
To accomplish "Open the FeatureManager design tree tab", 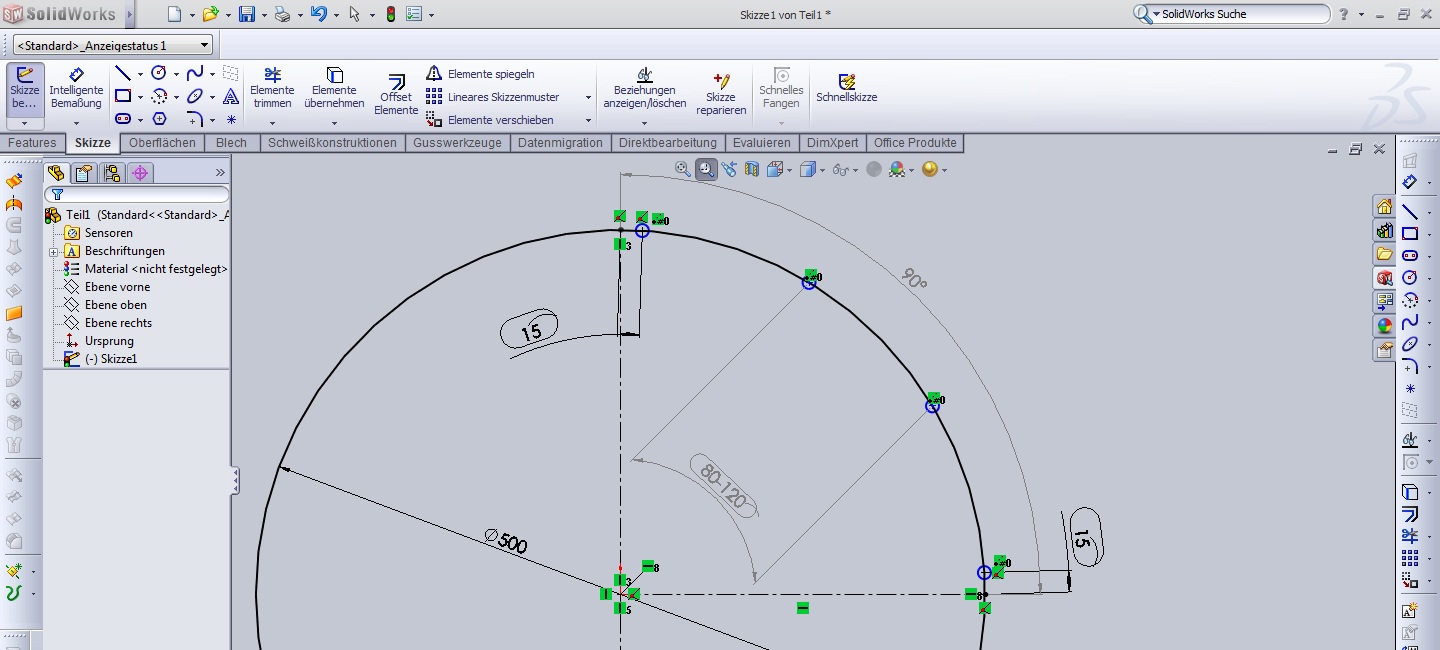I will click(x=57, y=173).
